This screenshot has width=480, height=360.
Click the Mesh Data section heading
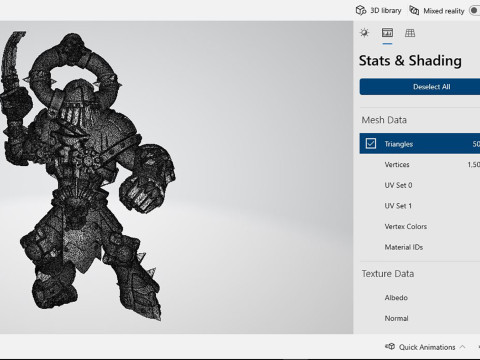tap(384, 120)
